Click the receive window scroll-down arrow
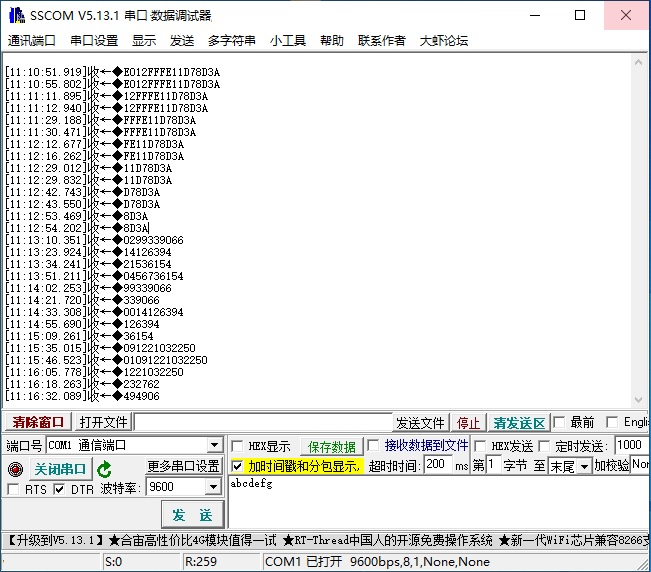This screenshot has height=572, width=651. [x=641, y=402]
